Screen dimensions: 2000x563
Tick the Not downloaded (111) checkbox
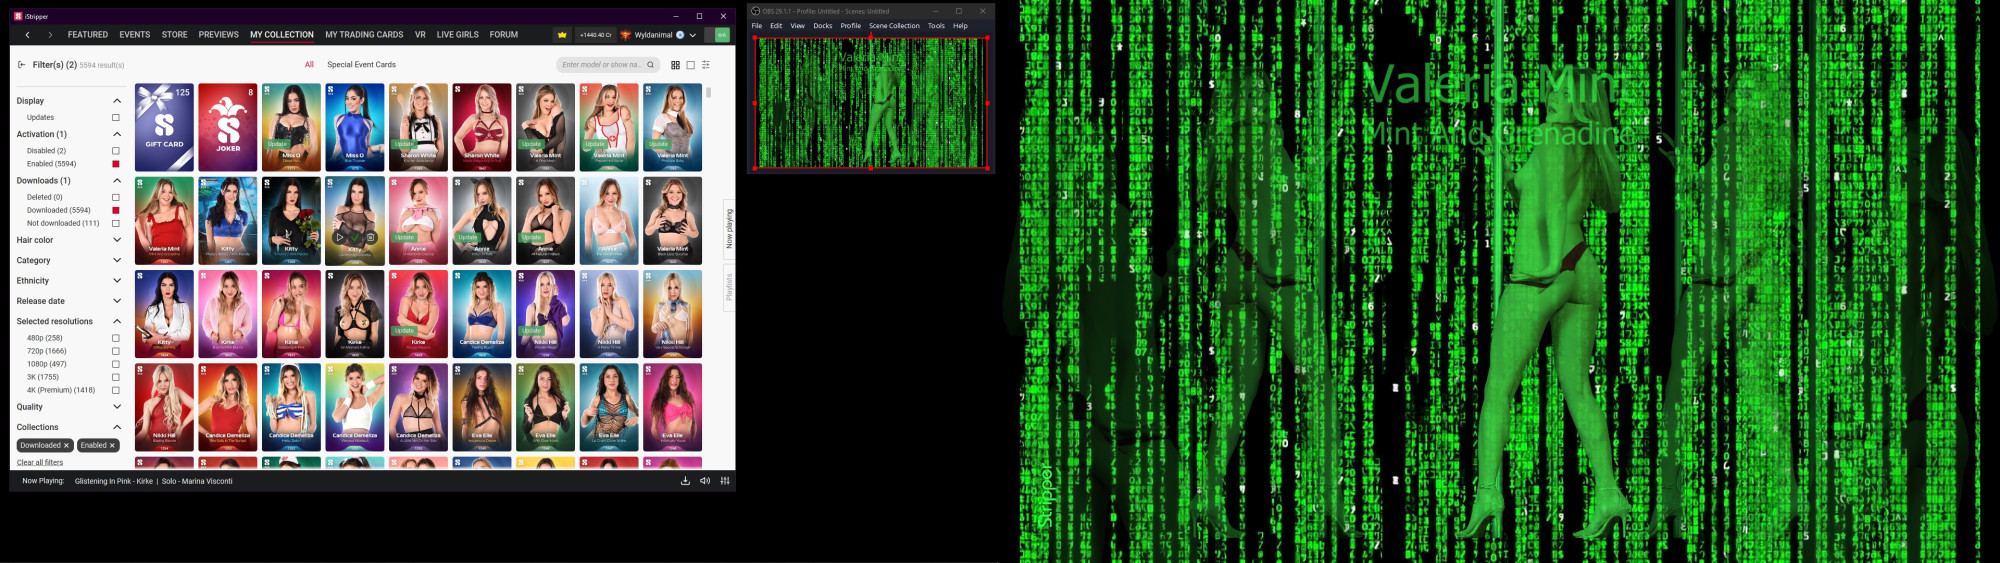(116, 223)
